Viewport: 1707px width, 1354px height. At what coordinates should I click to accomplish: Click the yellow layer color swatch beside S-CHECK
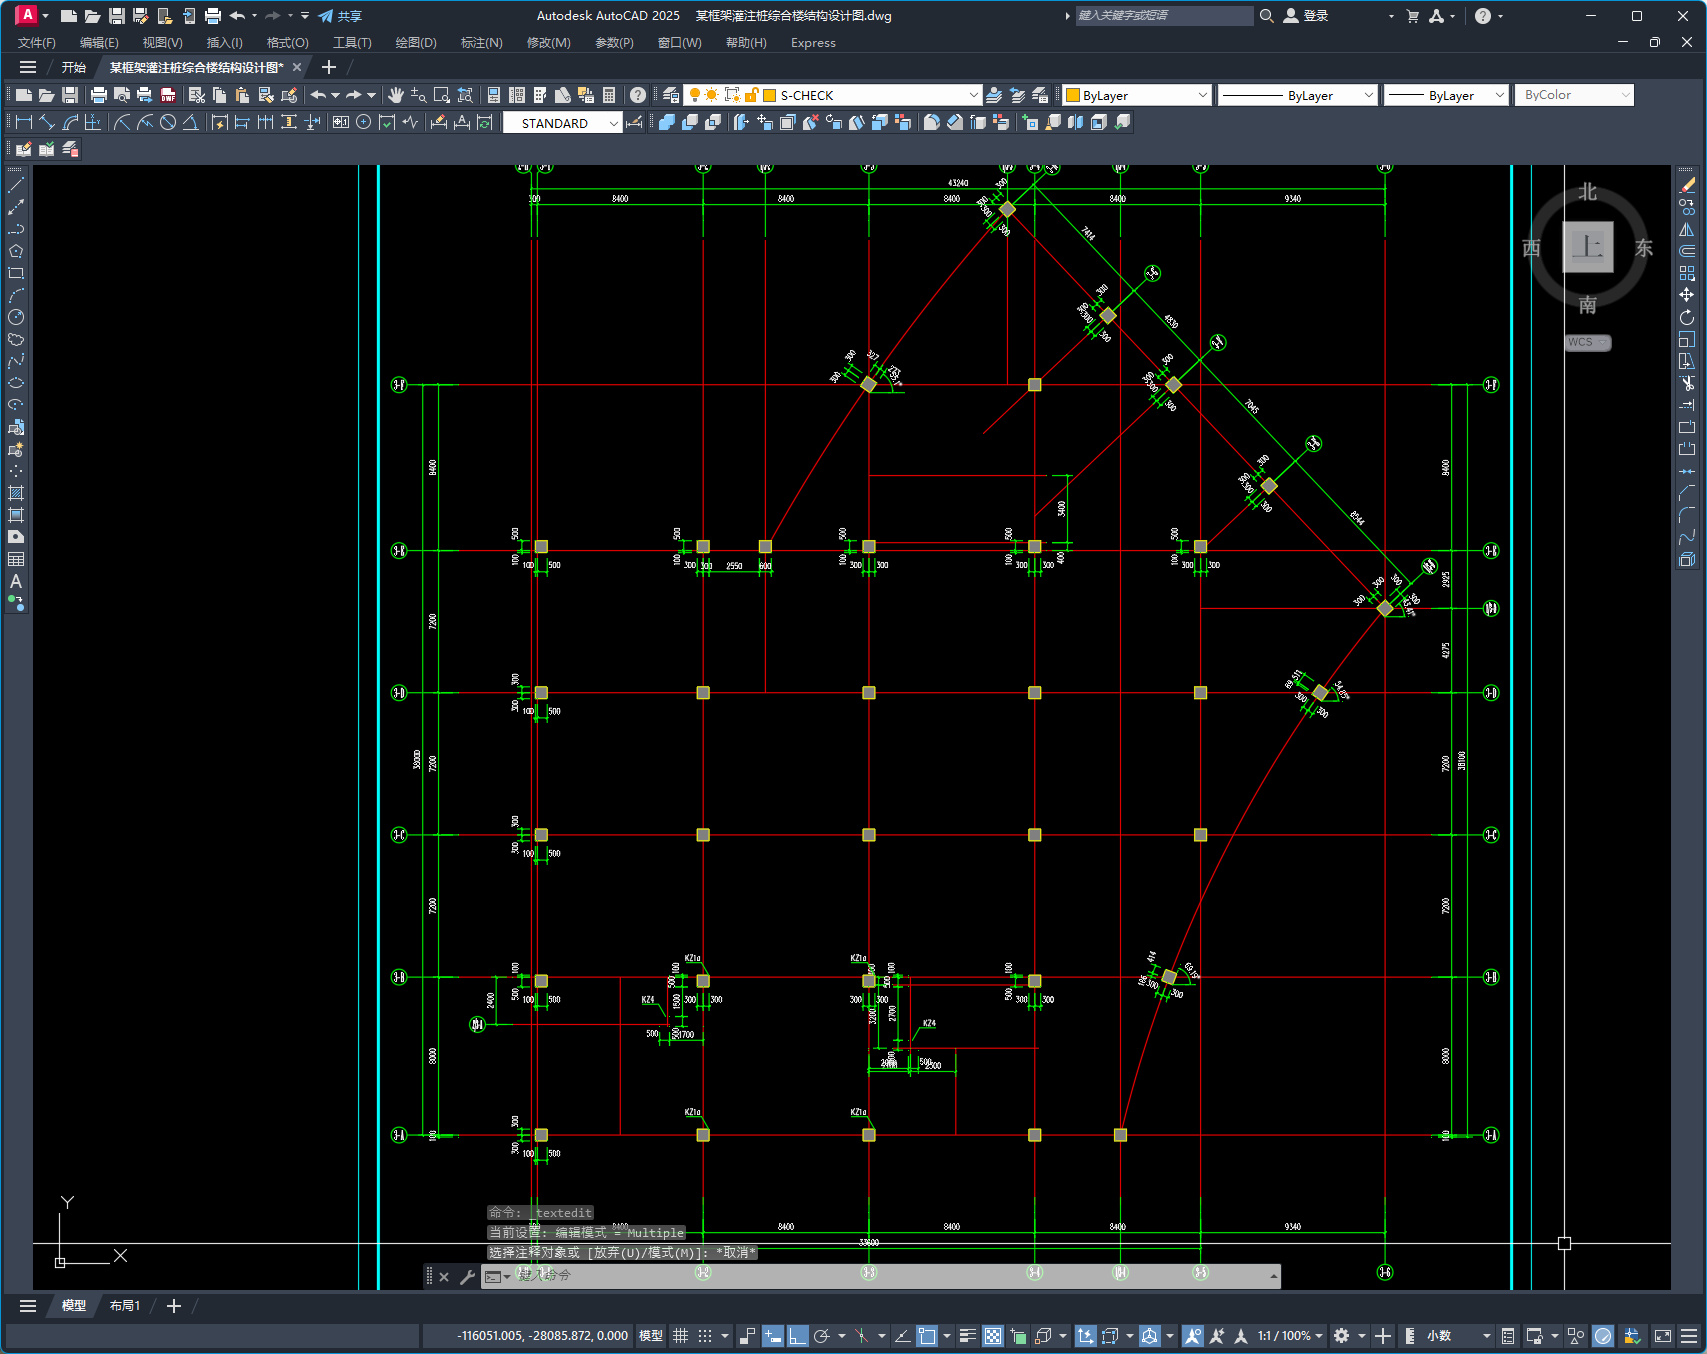coord(770,95)
